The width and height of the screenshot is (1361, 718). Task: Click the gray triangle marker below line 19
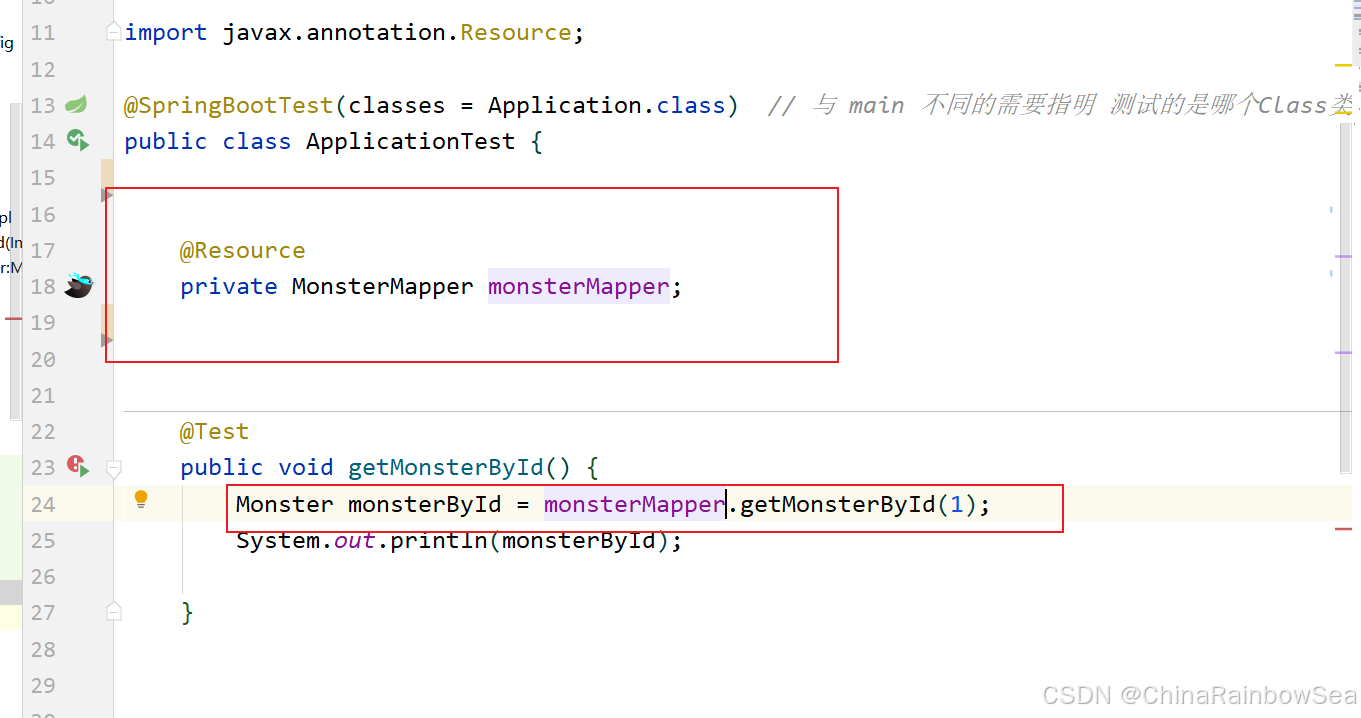pos(107,340)
